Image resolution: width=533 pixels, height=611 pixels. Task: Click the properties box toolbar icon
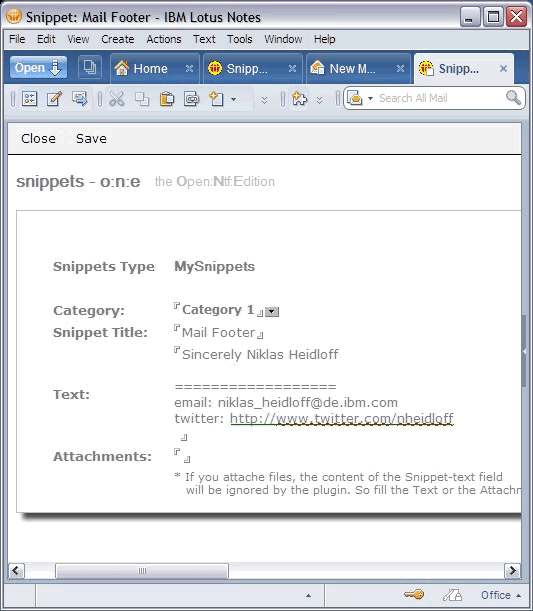point(29,99)
